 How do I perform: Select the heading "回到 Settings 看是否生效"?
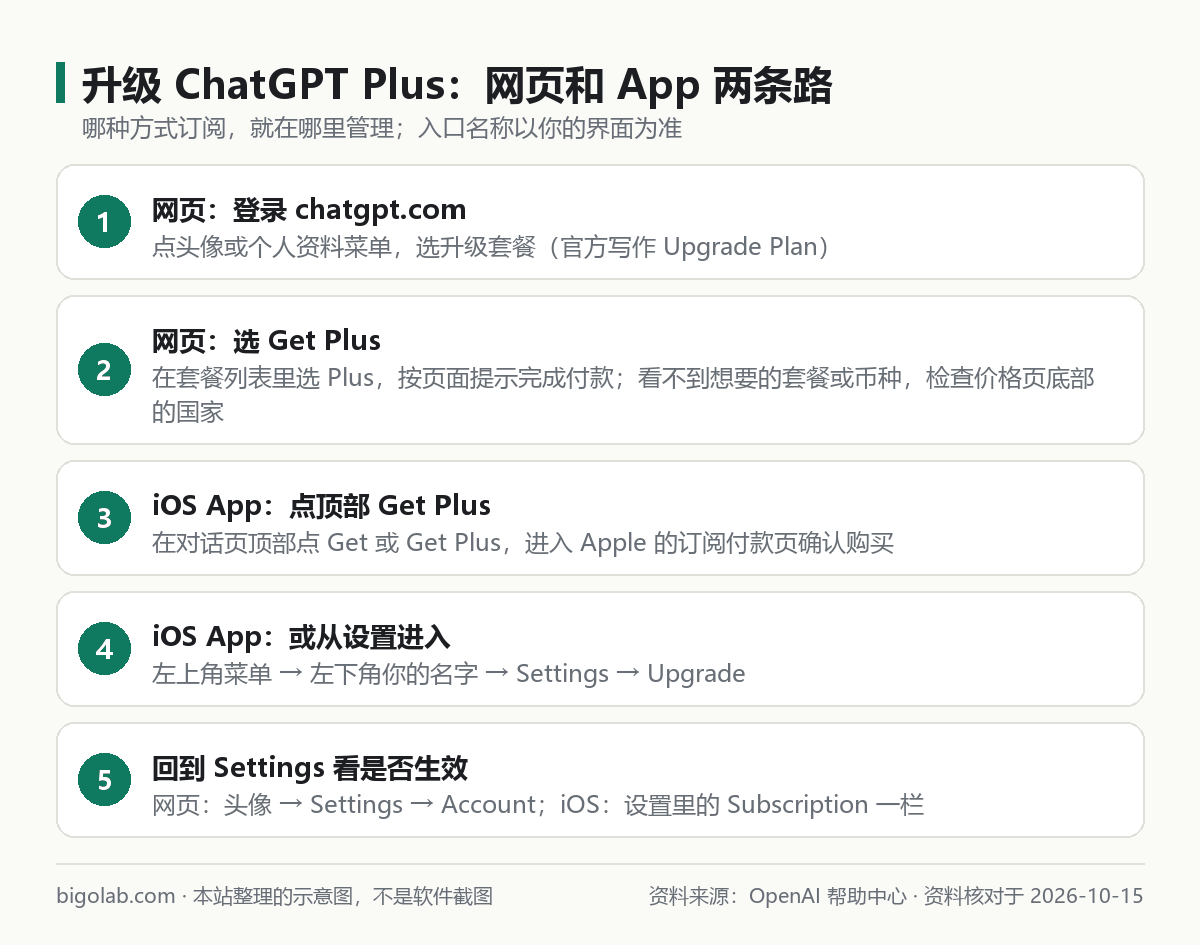[x=310, y=768]
